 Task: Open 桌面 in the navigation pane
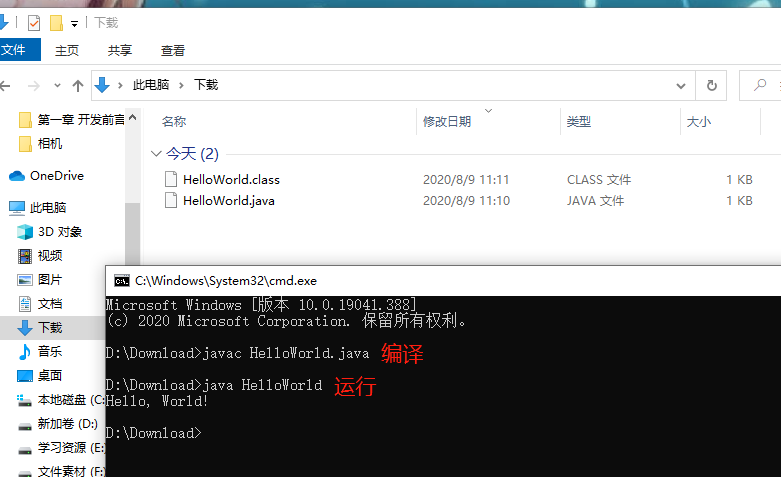[40, 375]
